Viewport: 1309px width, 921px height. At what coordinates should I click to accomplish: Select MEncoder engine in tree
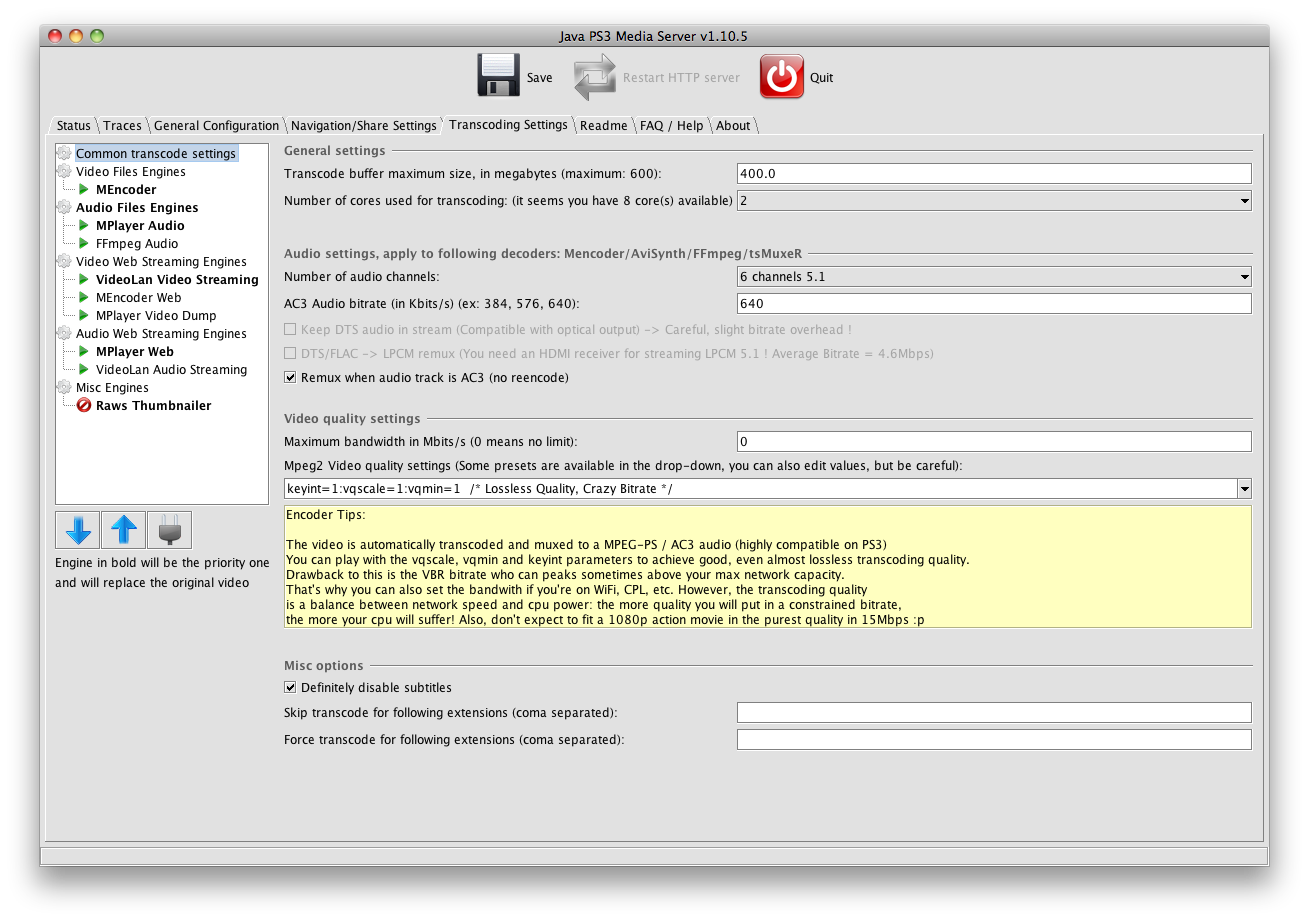126,190
